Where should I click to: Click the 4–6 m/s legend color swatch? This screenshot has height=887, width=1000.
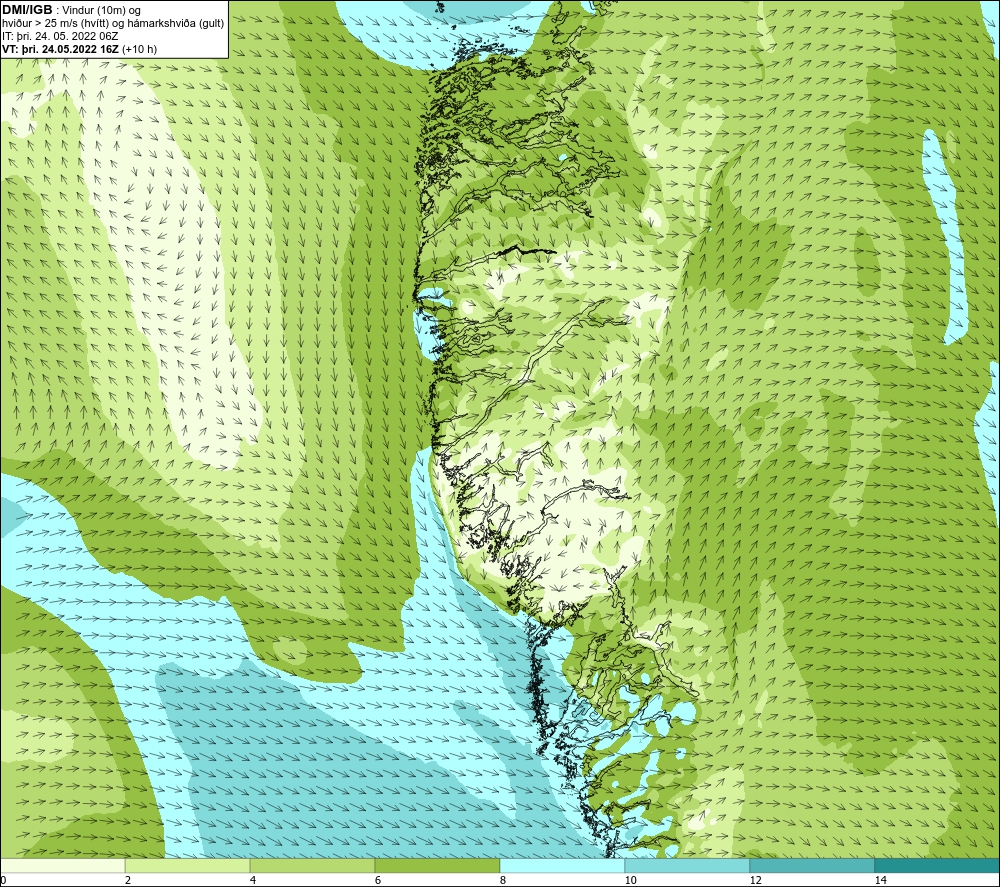(x=312, y=865)
